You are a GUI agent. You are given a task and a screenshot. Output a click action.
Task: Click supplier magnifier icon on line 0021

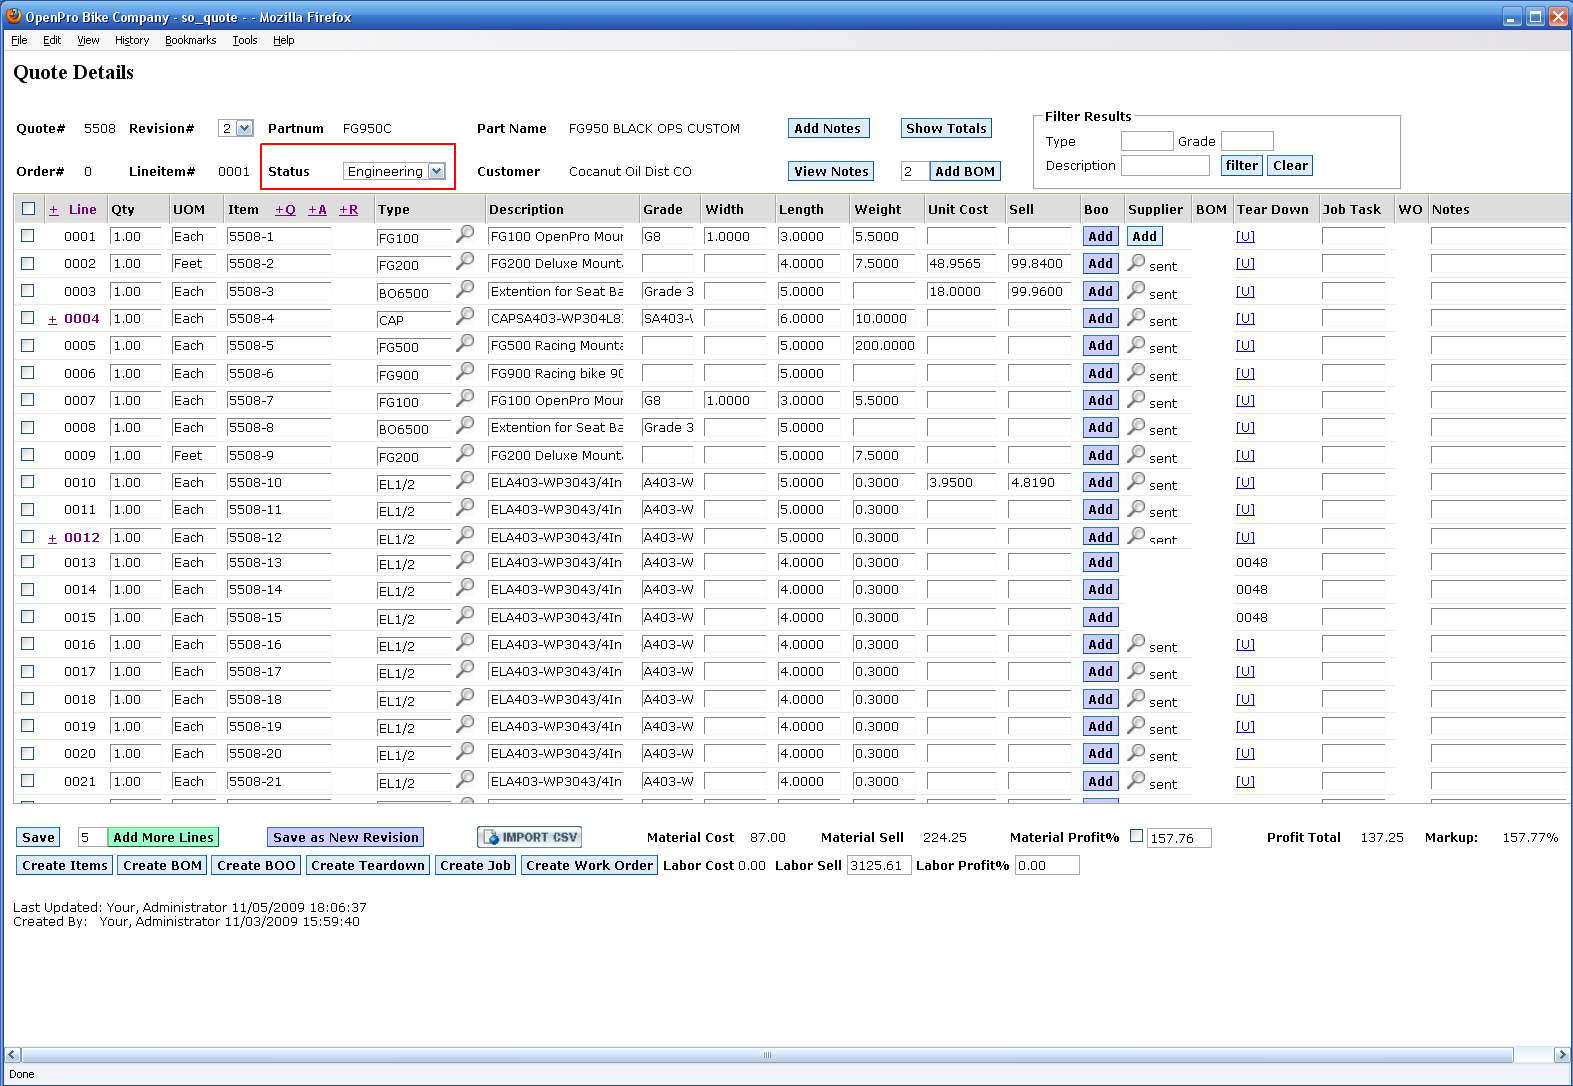pos(1137,780)
